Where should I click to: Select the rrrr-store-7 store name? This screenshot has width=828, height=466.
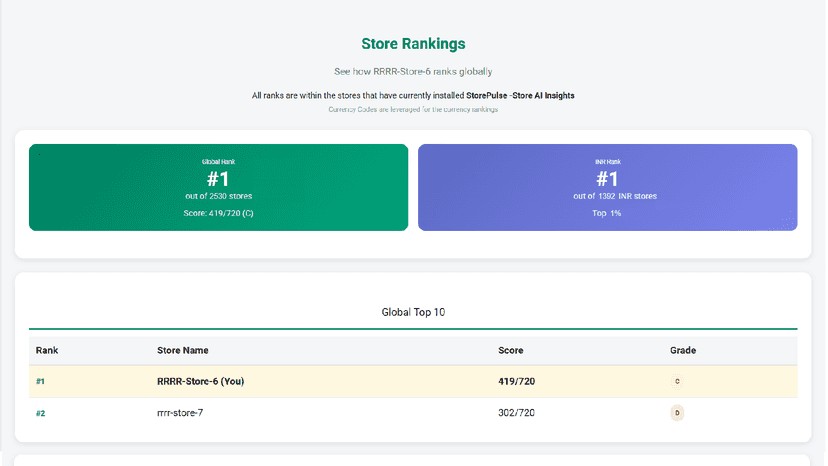(180, 413)
